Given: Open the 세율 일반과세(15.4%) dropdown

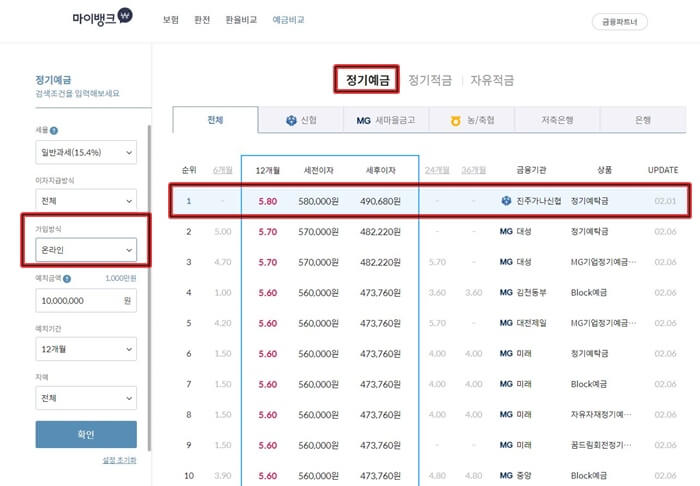Looking at the screenshot, I should [86, 153].
